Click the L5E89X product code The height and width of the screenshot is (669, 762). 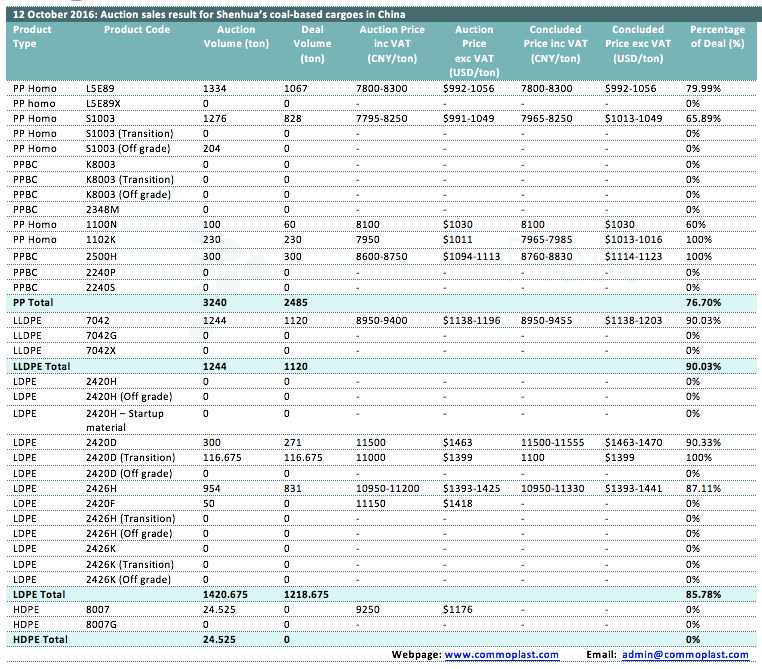point(103,103)
